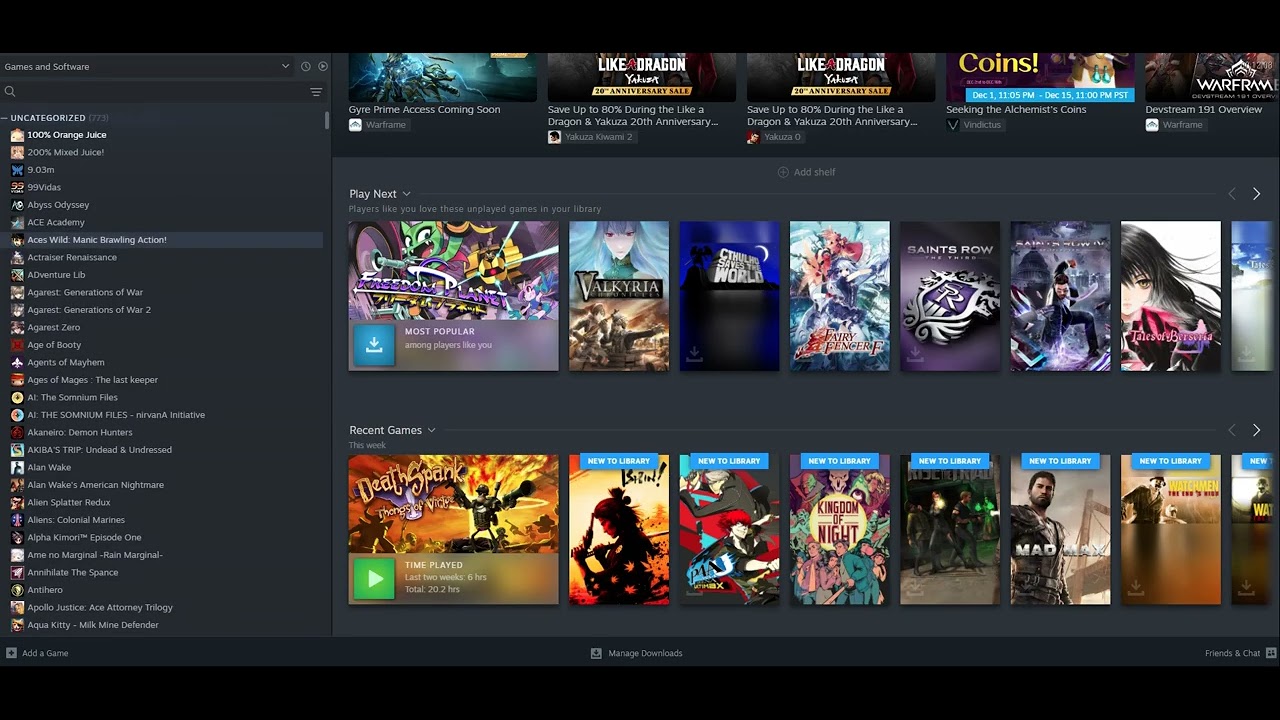Toggle the ready-to-play filter icon
The height and width of the screenshot is (720, 1280).
323,66
